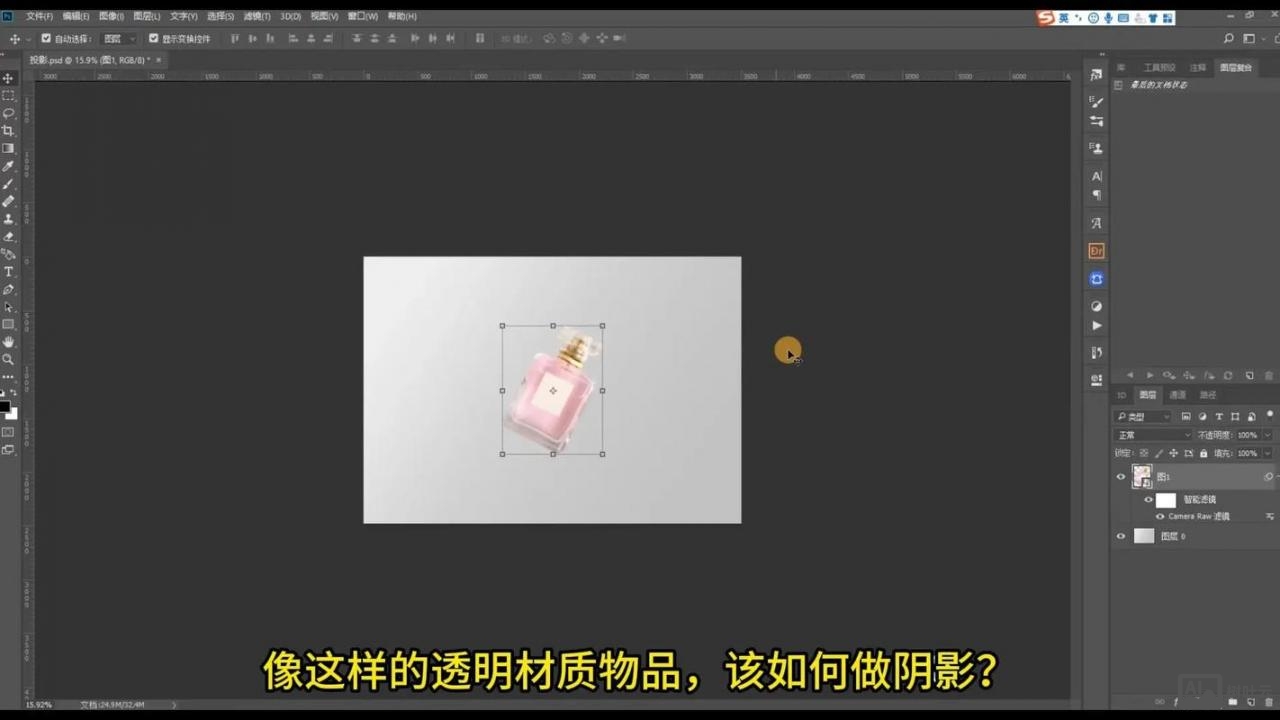The height and width of the screenshot is (720, 1280).
Task: Open the blend mode dropdown showing 正常
Action: (x=1150, y=434)
